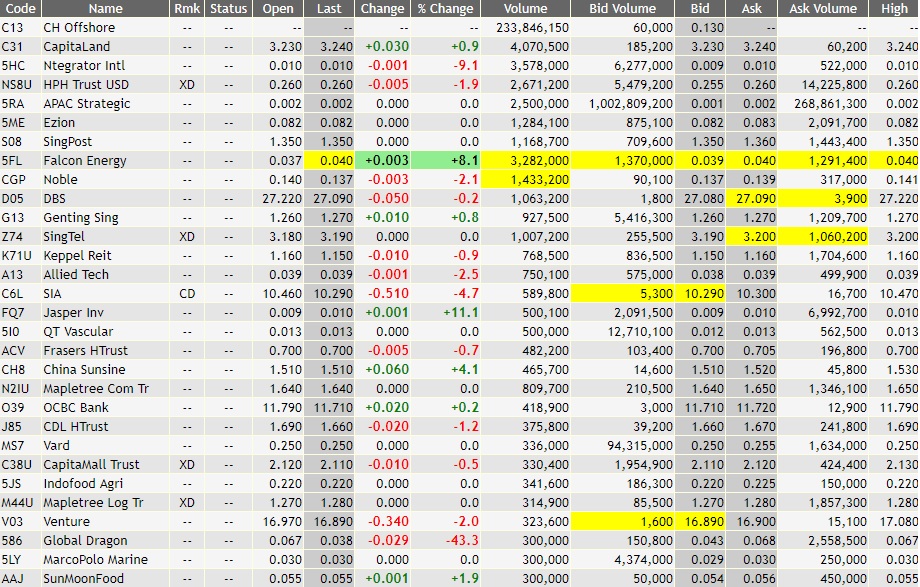Select Mapletree Log Tr name
The width and height of the screenshot is (920, 587).
pos(93,502)
